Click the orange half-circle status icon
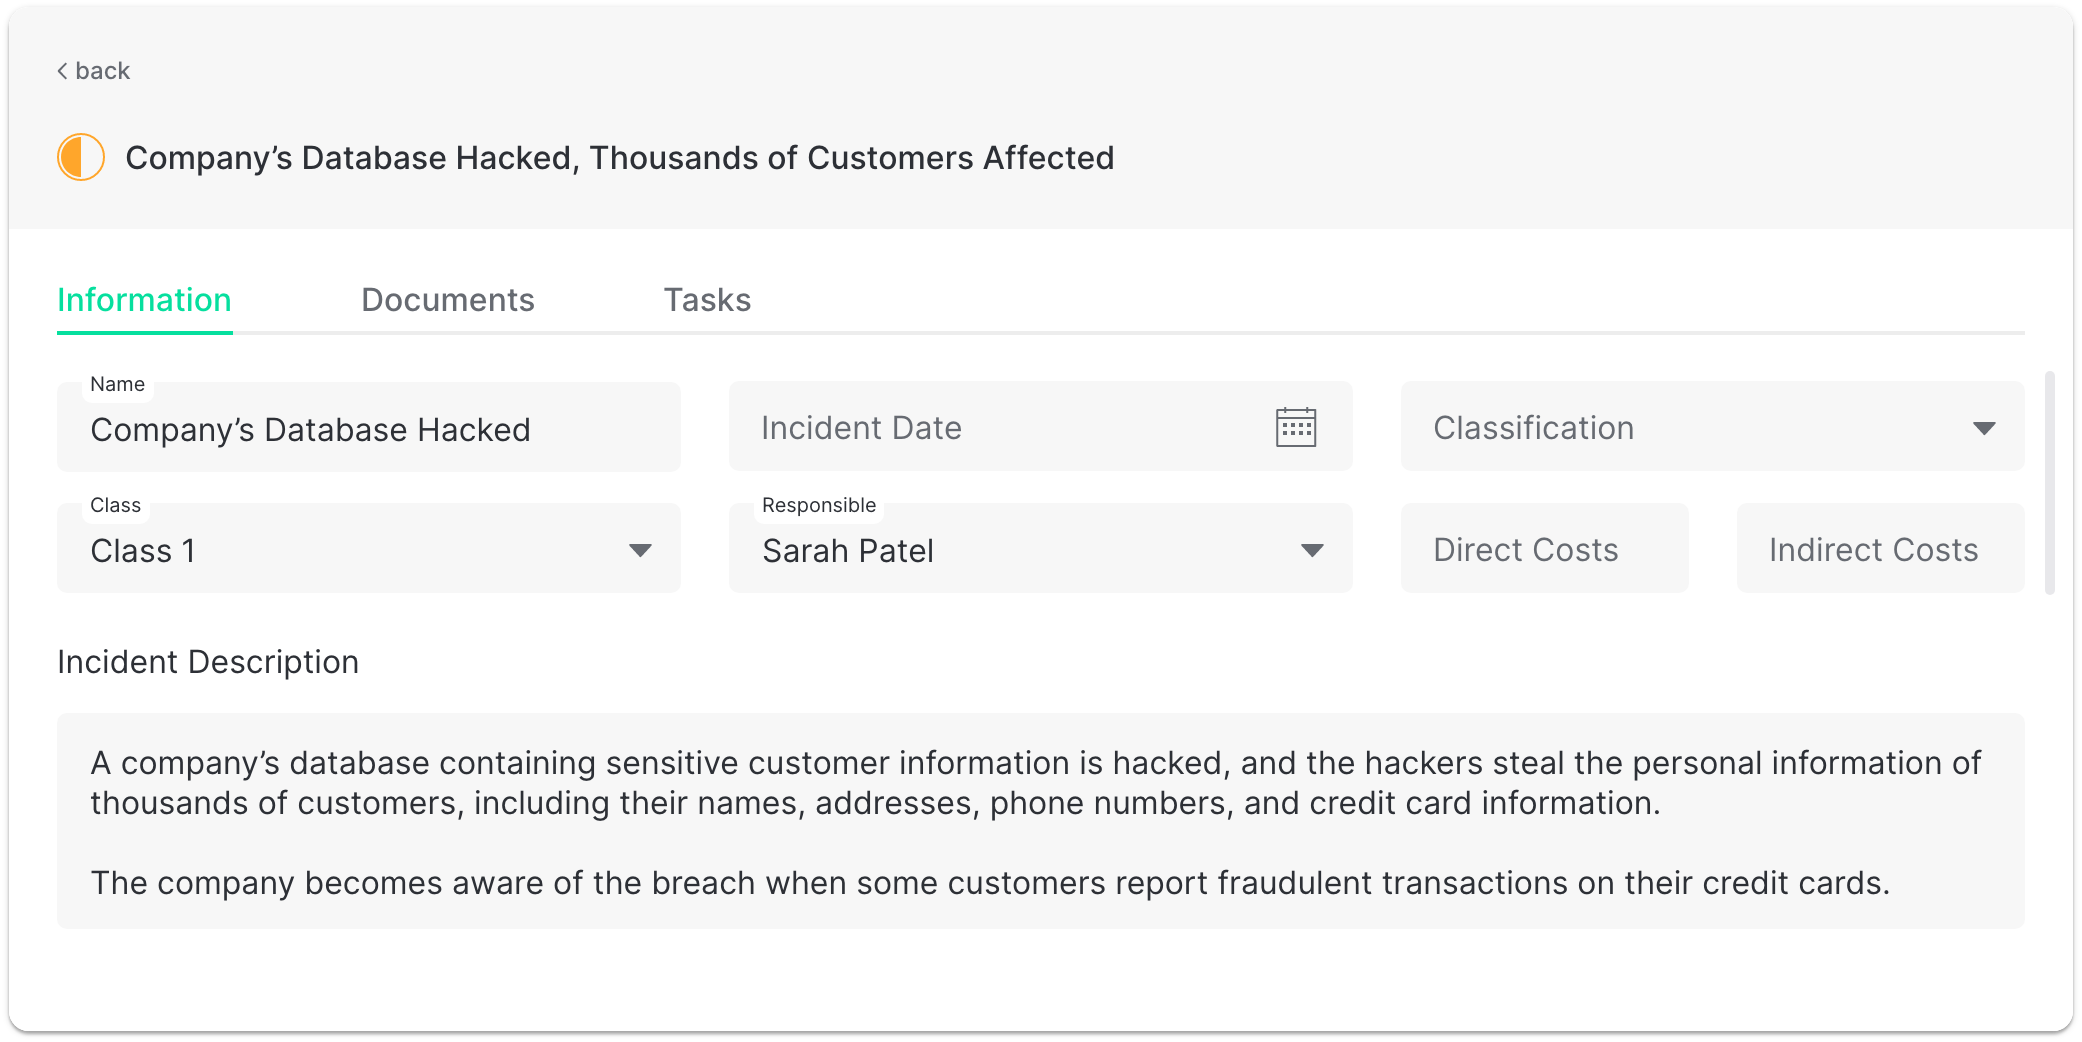The height and width of the screenshot is (1042, 2082). coord(81,158)
